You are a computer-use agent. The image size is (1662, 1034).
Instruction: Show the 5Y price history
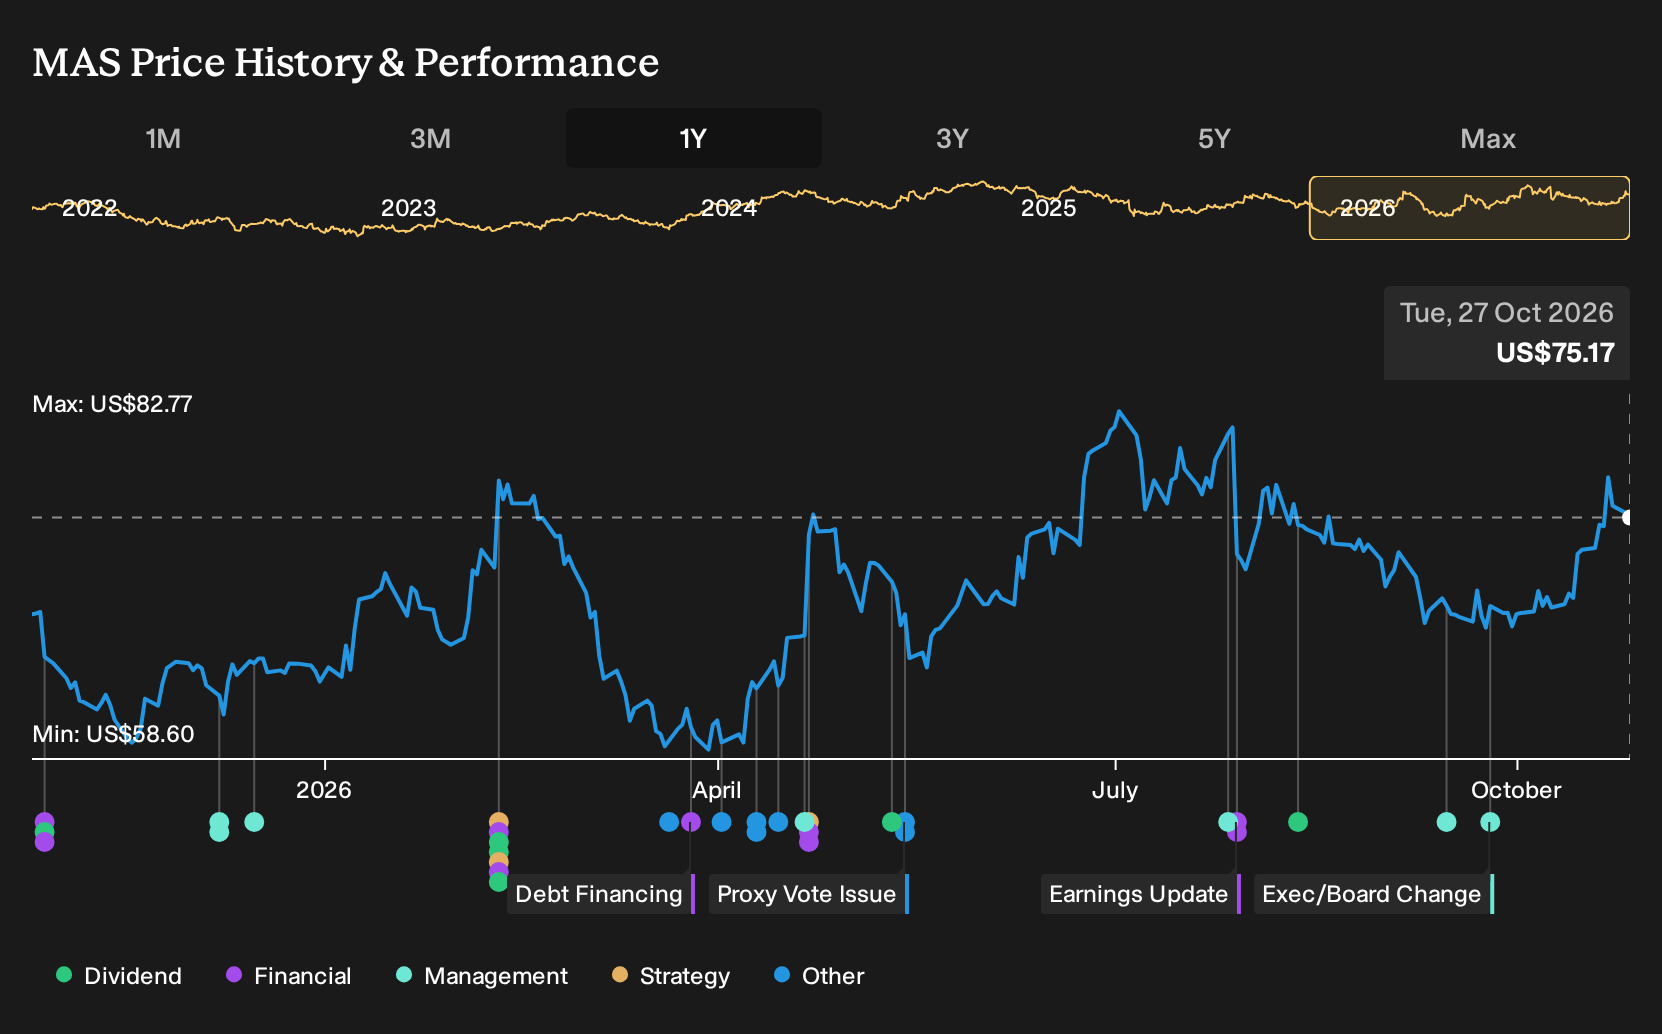pyautogui.click(x=1214, y=138)
